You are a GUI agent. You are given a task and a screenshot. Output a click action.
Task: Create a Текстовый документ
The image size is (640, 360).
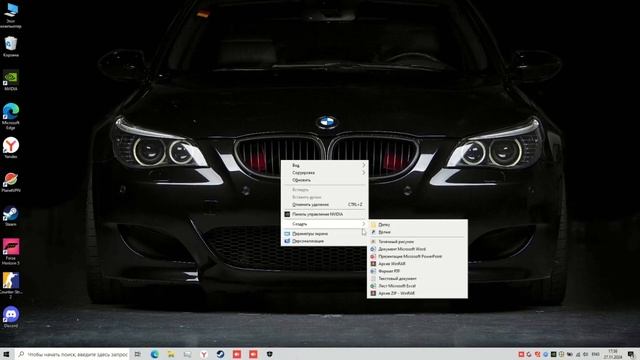pyautogui.click(x=417, y=278)
